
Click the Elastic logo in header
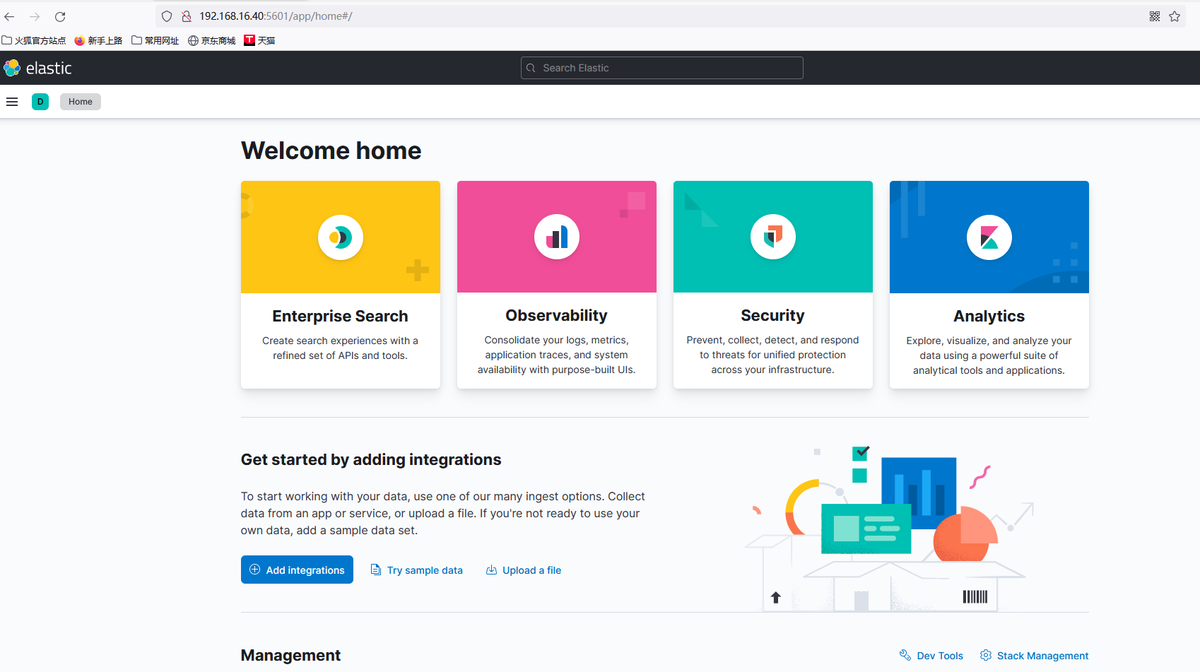(x=38, y=68)
